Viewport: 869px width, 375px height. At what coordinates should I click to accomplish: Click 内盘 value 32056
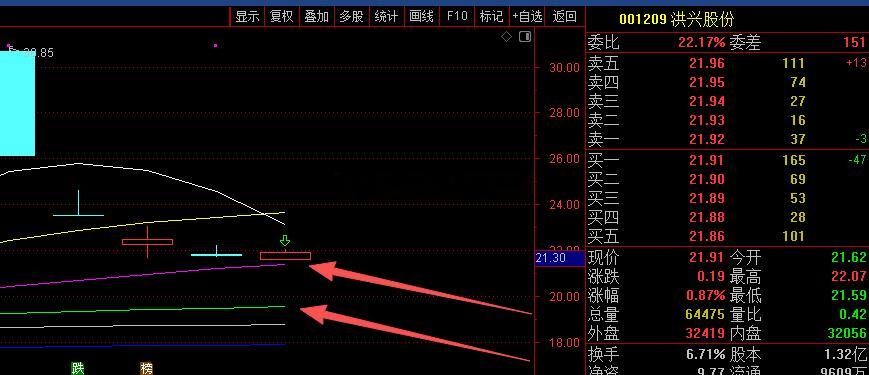click(x=847, y=333)
